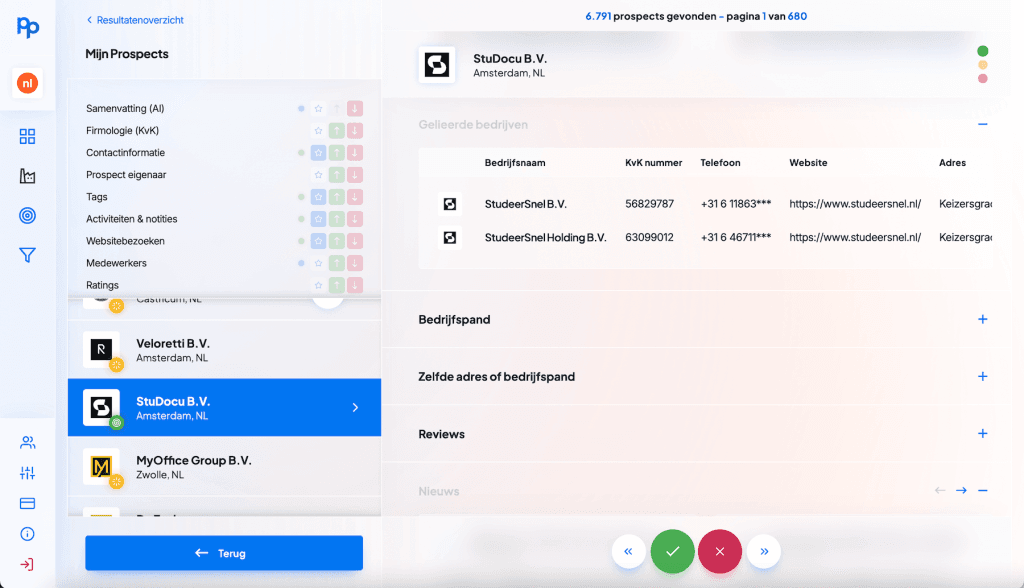Click the green status dot for StuDocu
This screenshot has height=588, width=1024.
coord(982,51)
